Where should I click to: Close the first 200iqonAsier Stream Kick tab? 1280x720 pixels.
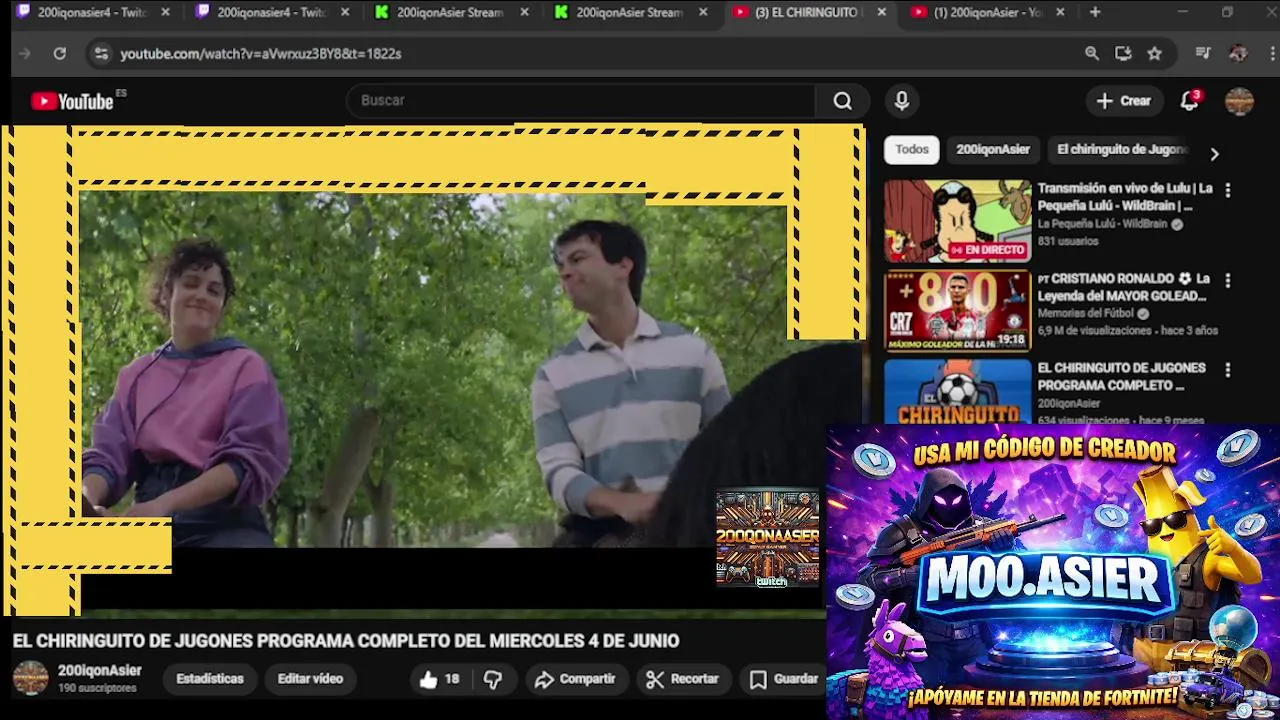click(x=524, y=12)
